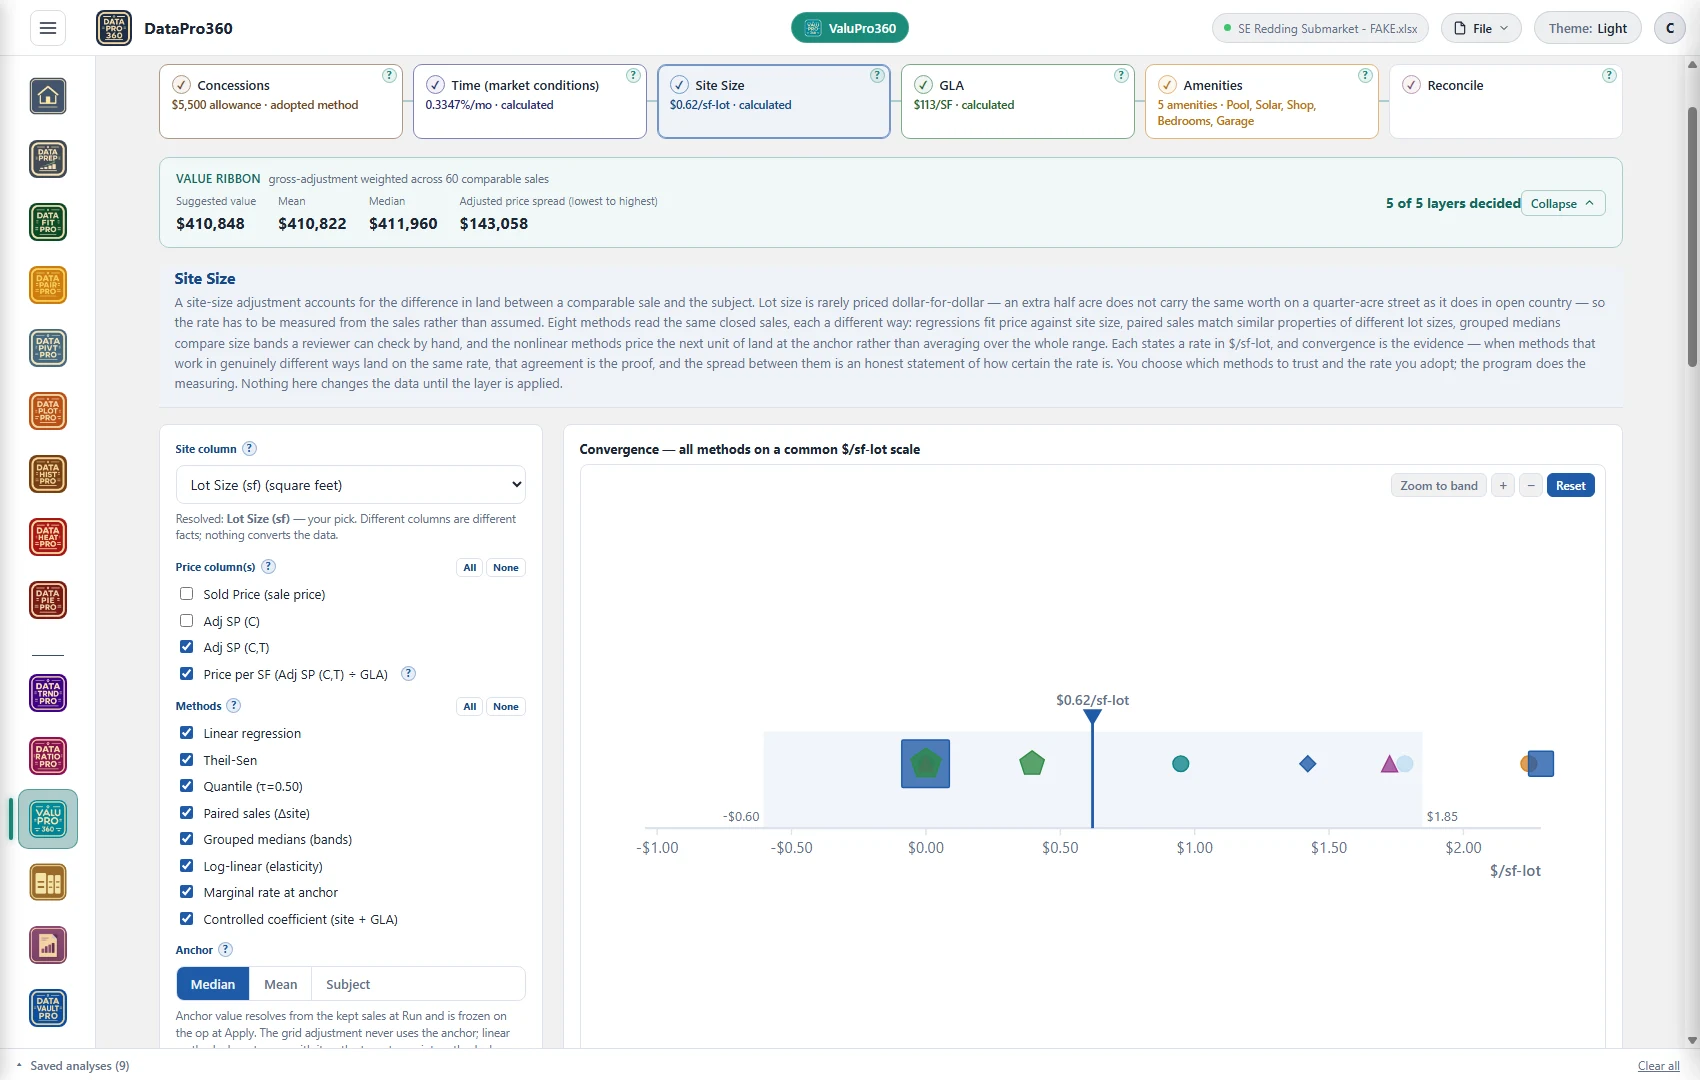Uncheck the Linear regression method

(186, 733)
